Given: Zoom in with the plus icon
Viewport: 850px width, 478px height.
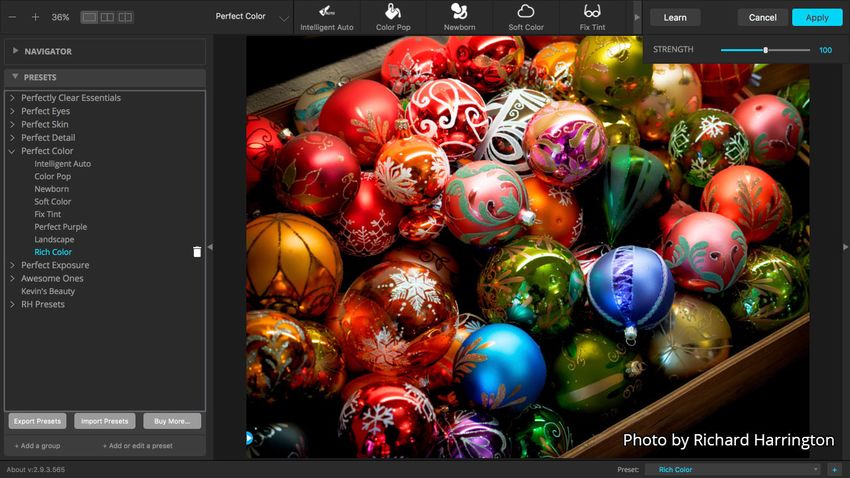Looking at the screenshot, I should [35, 17].
